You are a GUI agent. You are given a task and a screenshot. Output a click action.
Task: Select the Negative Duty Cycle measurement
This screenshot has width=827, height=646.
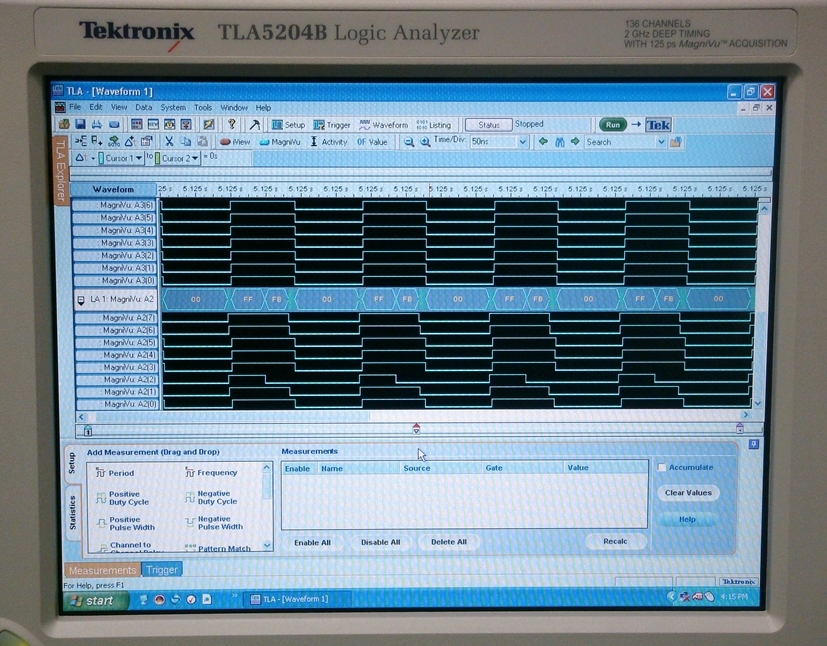(x=211, y=498)
